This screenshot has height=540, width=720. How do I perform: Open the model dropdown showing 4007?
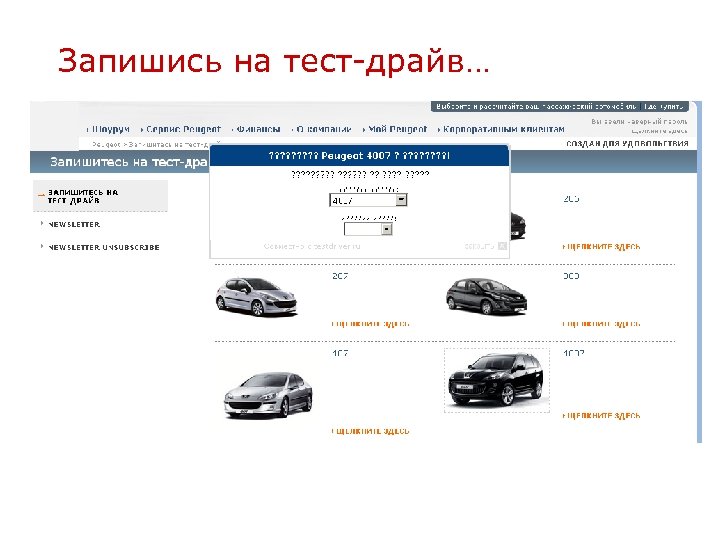click(368, 200)
